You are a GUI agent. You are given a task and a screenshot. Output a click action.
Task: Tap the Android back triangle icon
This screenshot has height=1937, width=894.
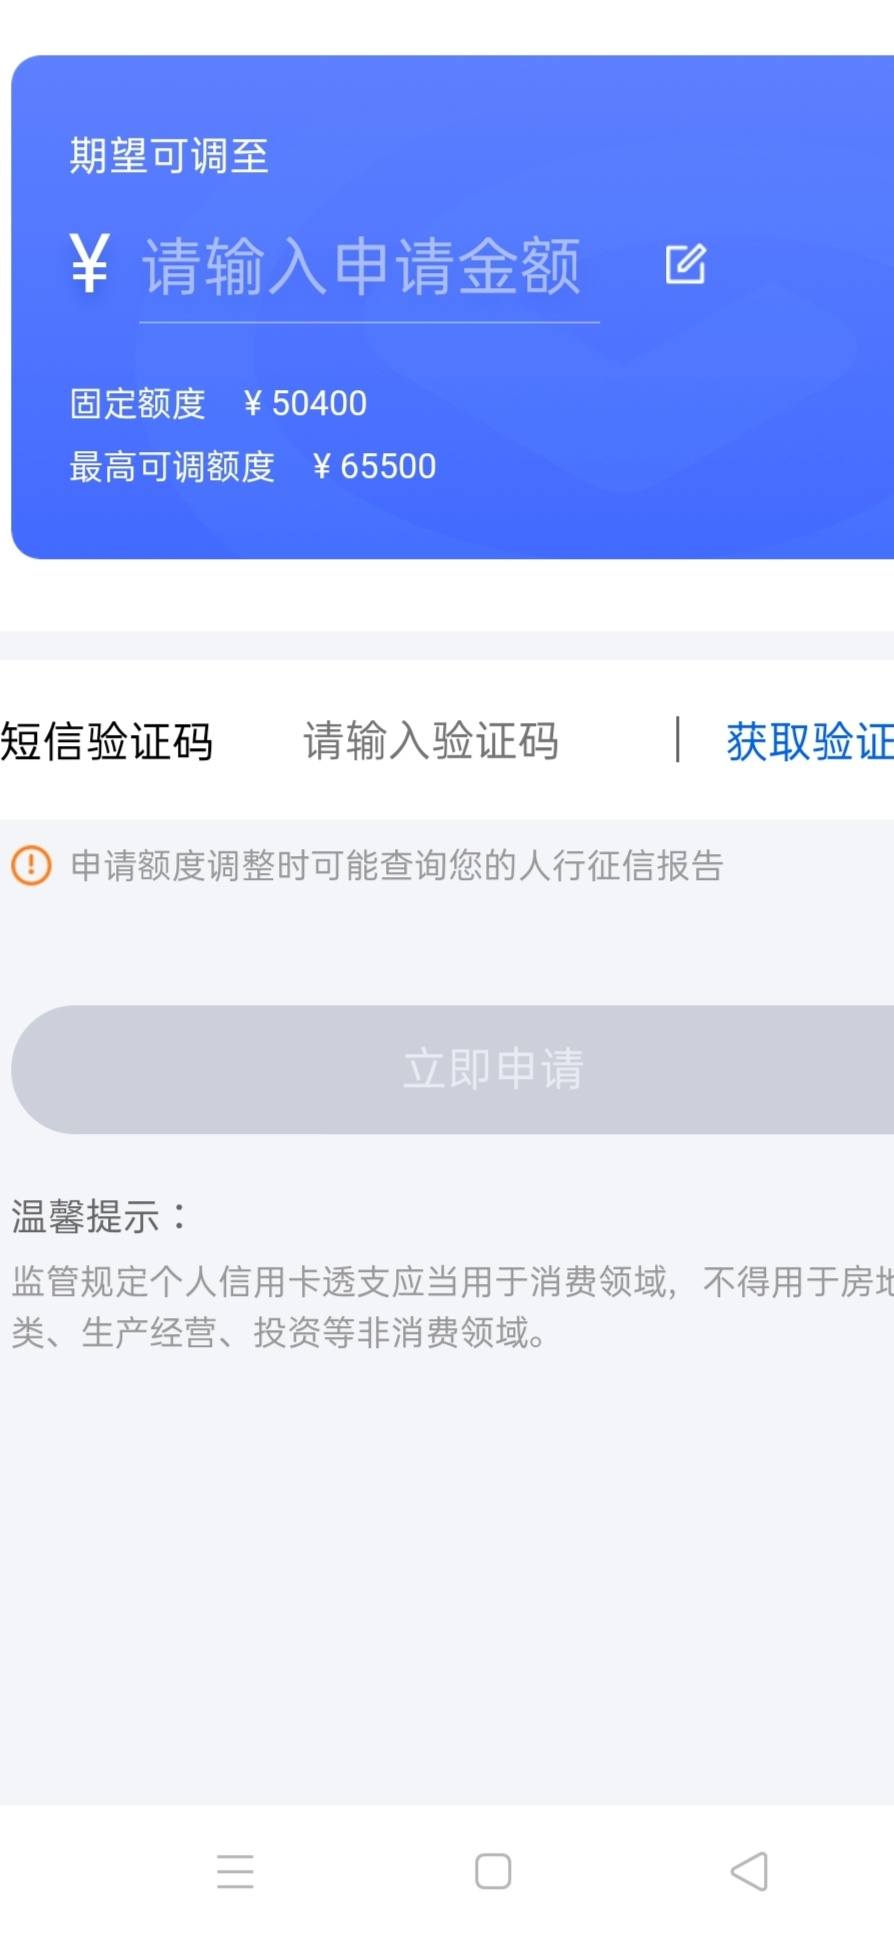tap(749, 1870)
